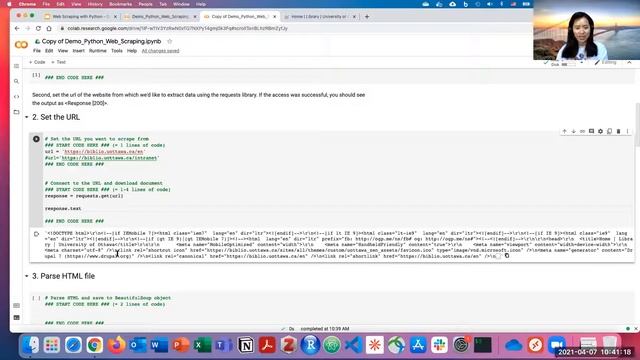Open the Colab Insert menu
The image size is (640, 360).
[78, 51]
